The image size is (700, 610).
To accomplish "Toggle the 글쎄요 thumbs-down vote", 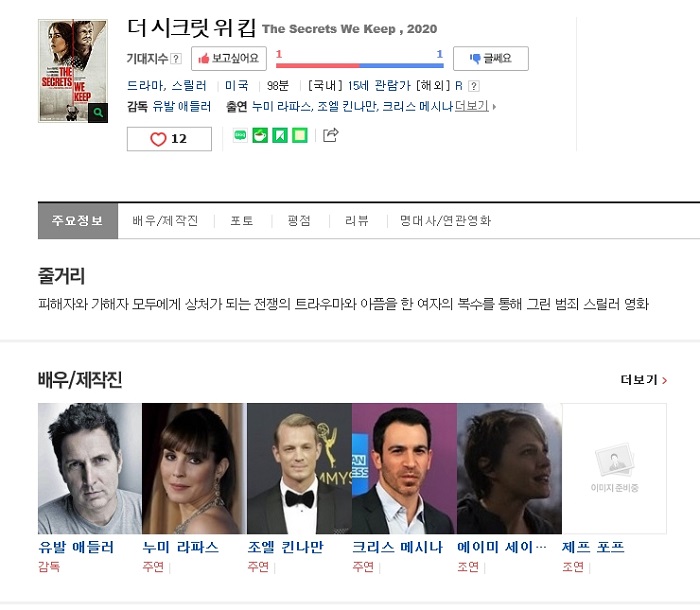I will click(490, 59).
